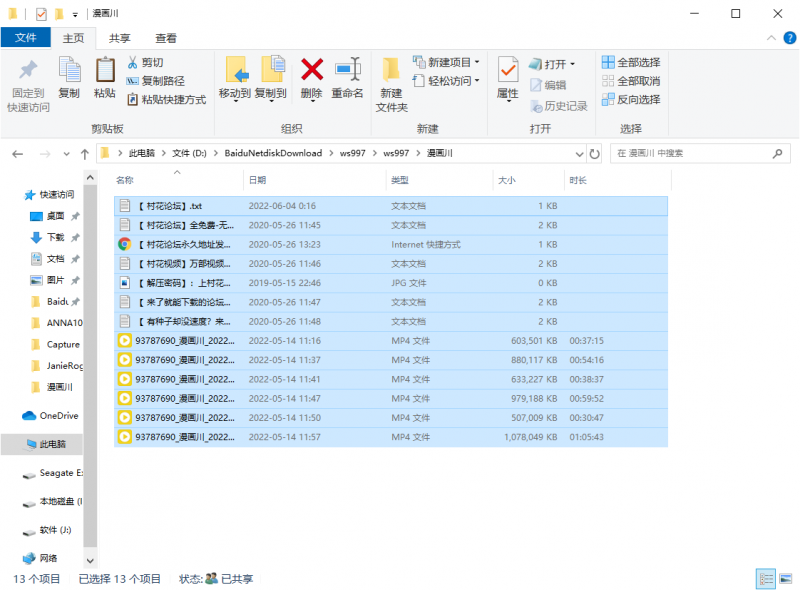Switch to the Share ribbon tab
Viewport: 800px width, 590px height.
point(119,38)
